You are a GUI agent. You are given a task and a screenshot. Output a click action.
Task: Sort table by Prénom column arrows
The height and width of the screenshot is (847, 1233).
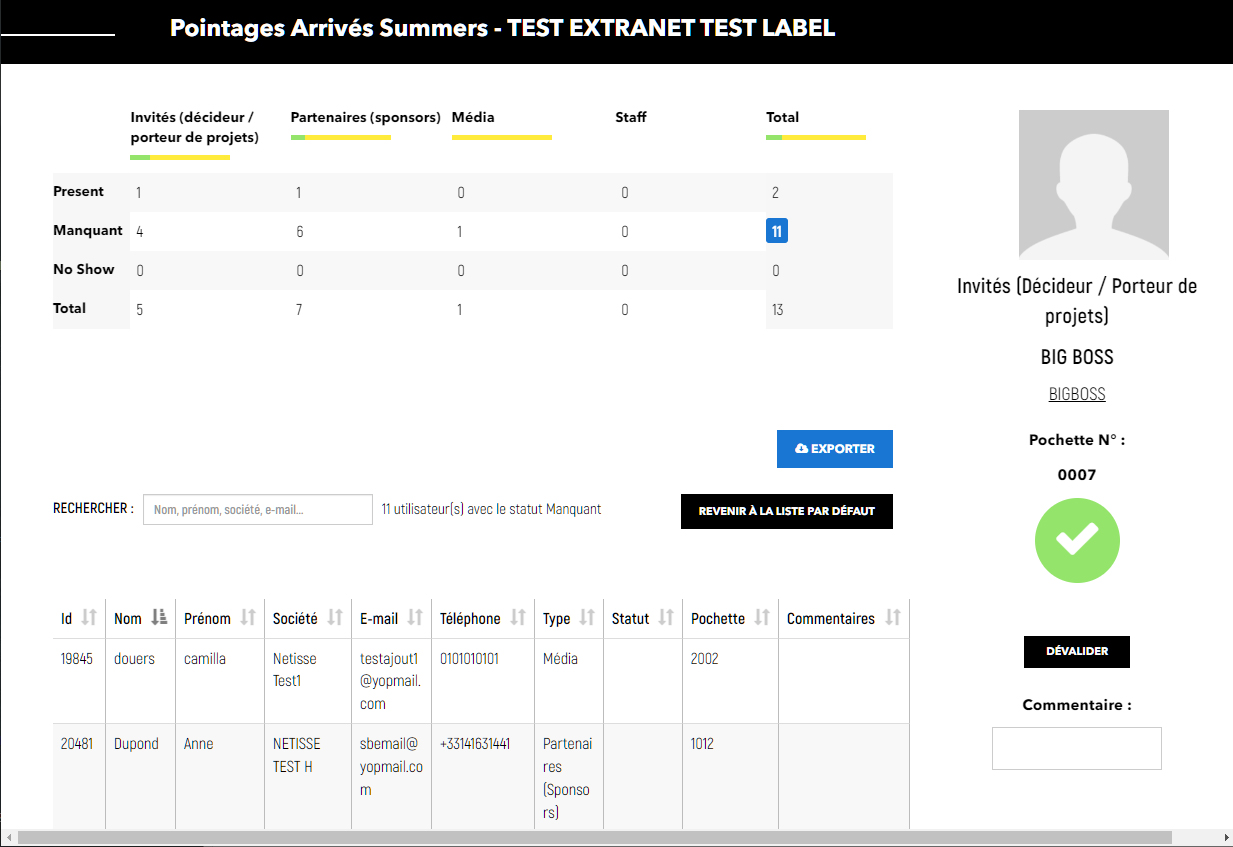click(248, 618)
